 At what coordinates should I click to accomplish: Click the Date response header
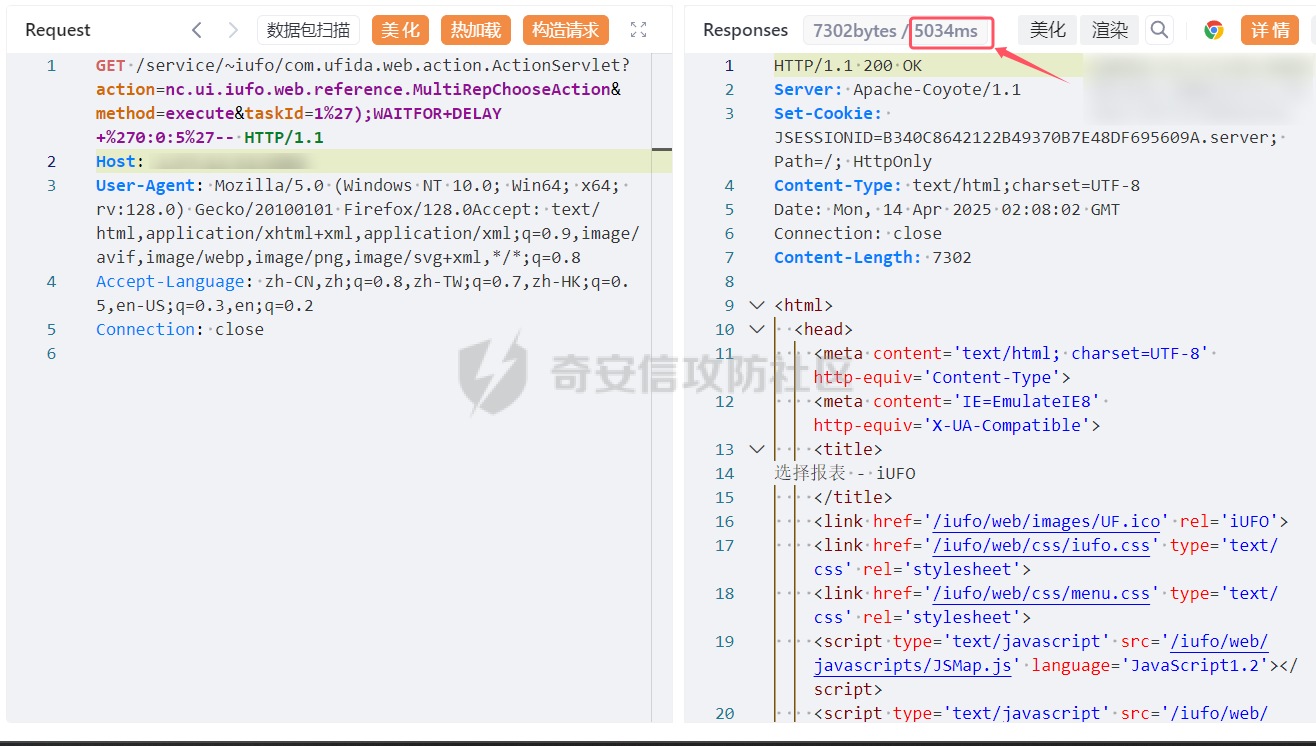[947, 209]
